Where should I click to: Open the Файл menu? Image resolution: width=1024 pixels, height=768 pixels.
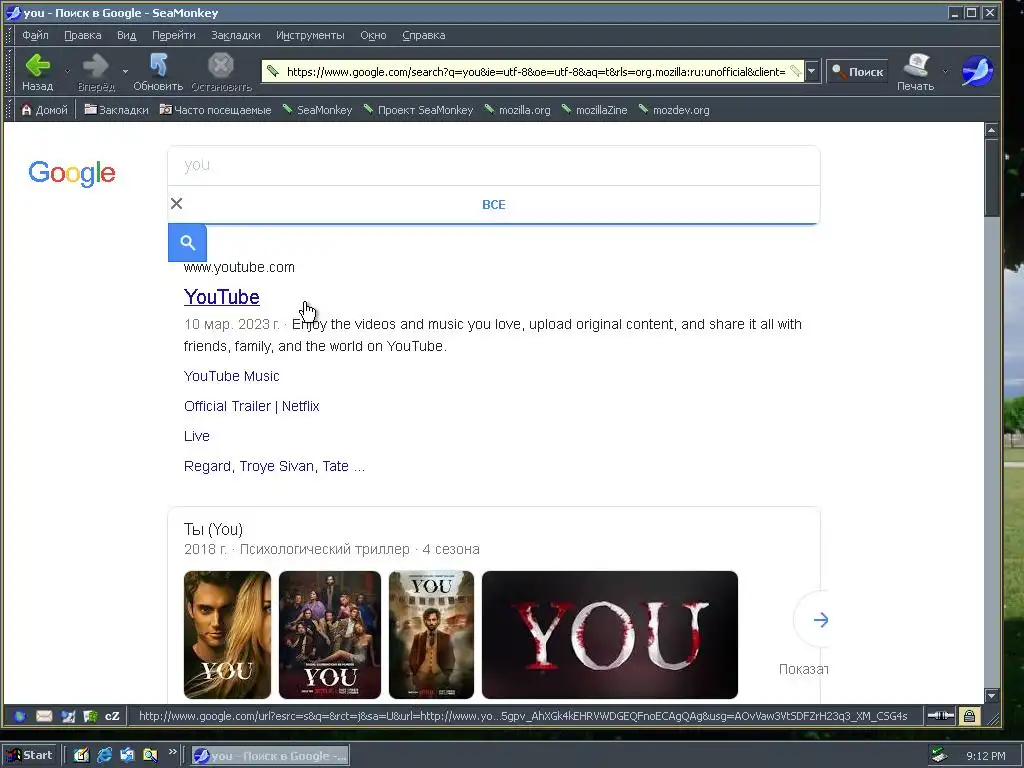click(35, 35)
